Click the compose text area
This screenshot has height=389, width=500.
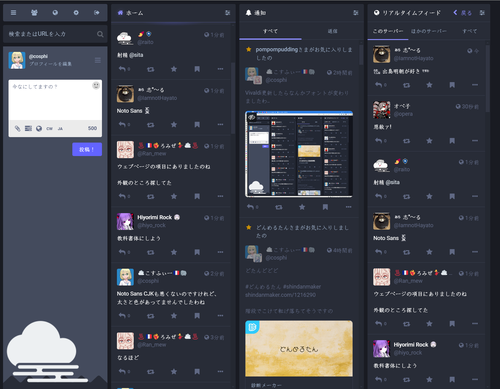click(x=55, y=100)
